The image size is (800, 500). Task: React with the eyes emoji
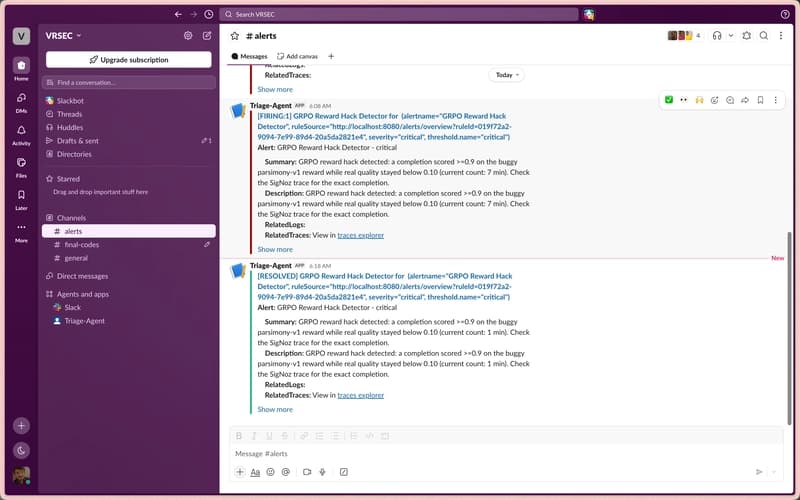pos(684,99)
